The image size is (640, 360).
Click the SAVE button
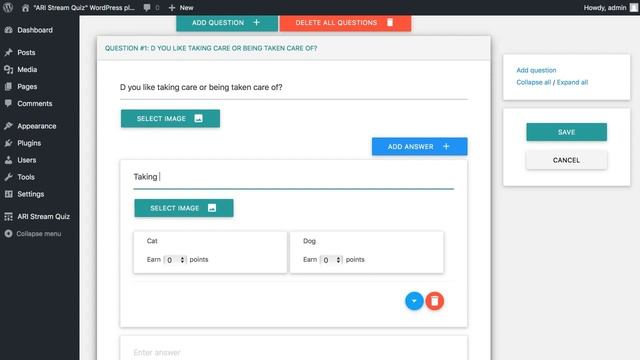[567, 132]
